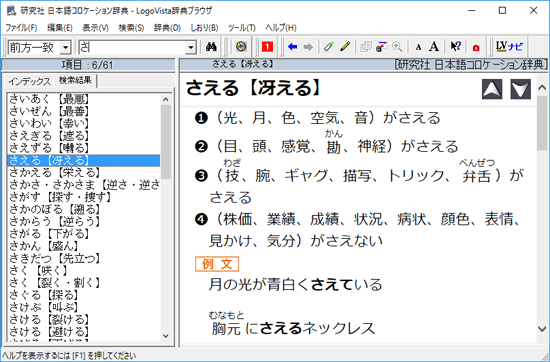Image resolution: width=550 pixels, height=362 pixels.
Task: Click results list scrollbar down arrow
Action: pos(166,336)
